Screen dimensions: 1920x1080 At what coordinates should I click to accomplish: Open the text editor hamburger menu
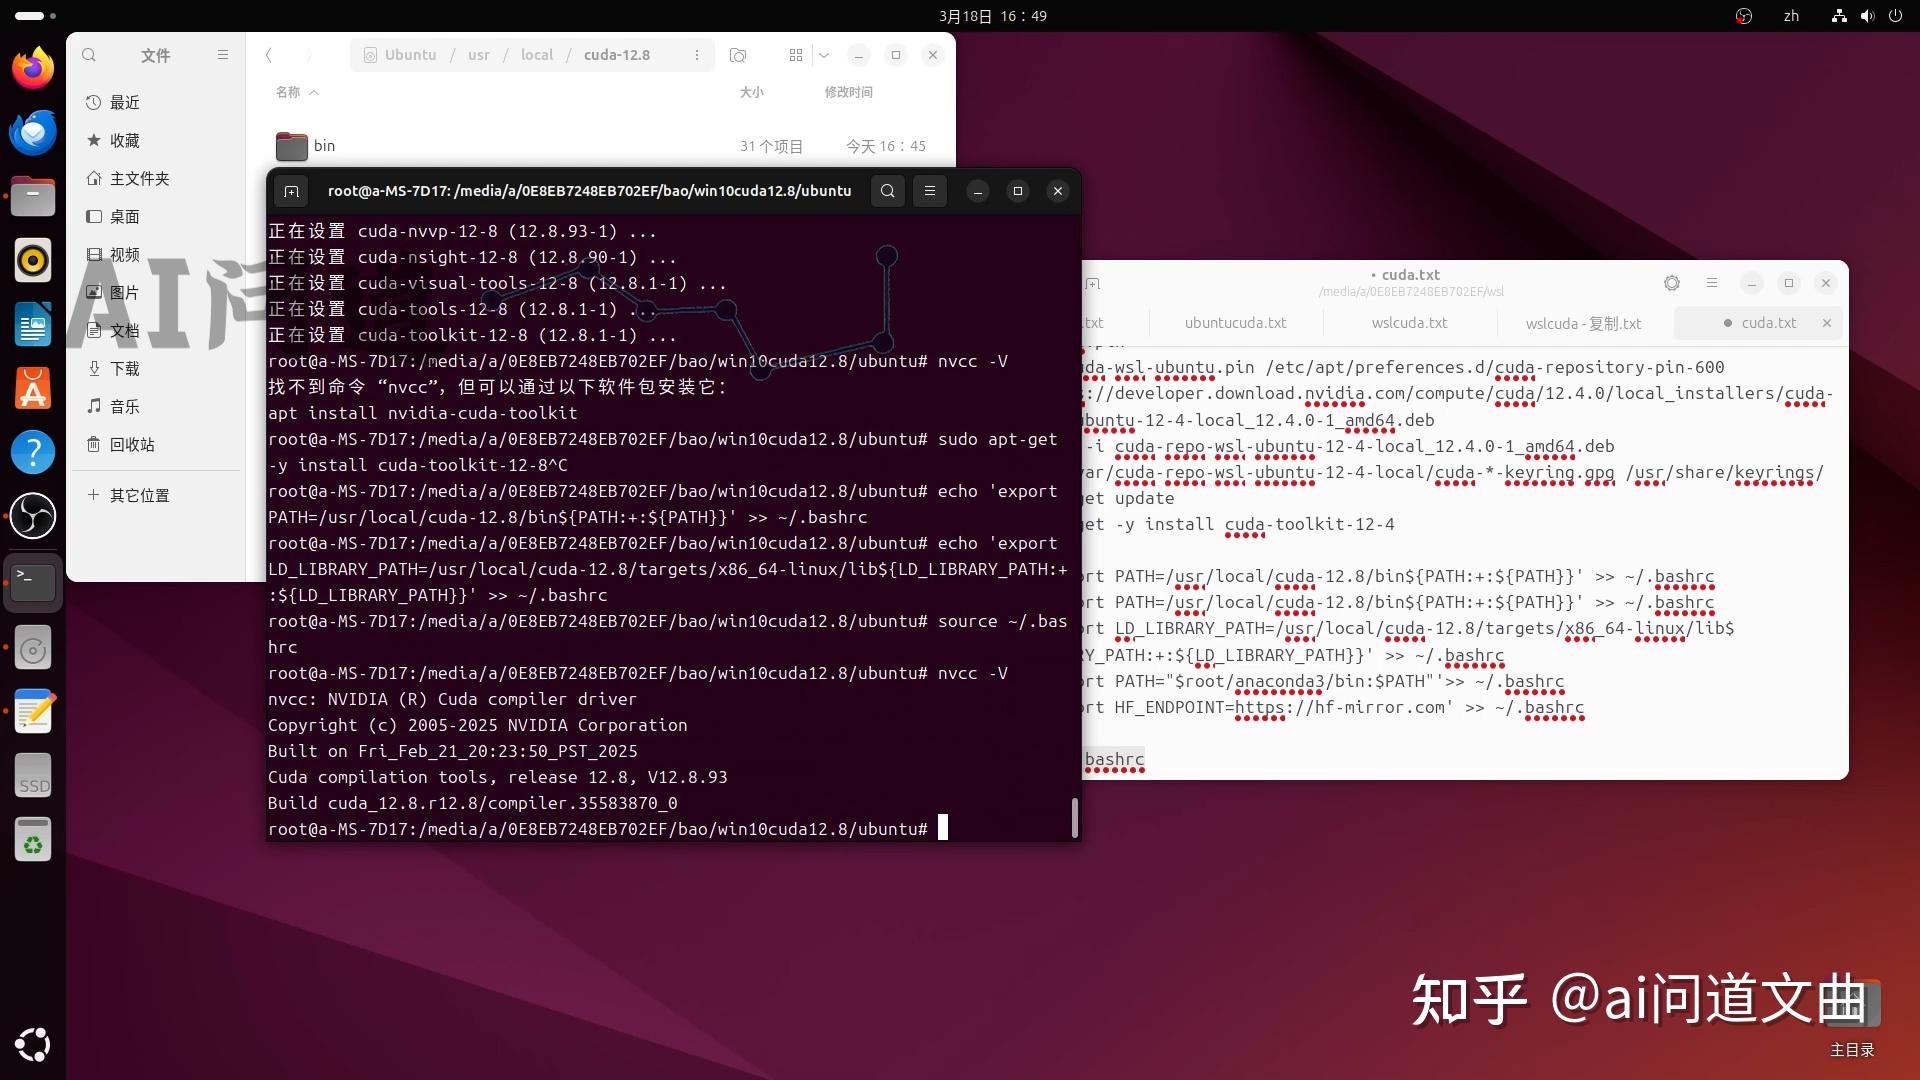[x=1712, y=283]
